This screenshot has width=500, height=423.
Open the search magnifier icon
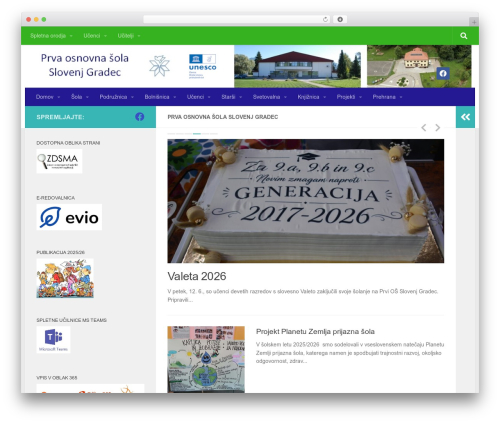(x=463, y=36)
